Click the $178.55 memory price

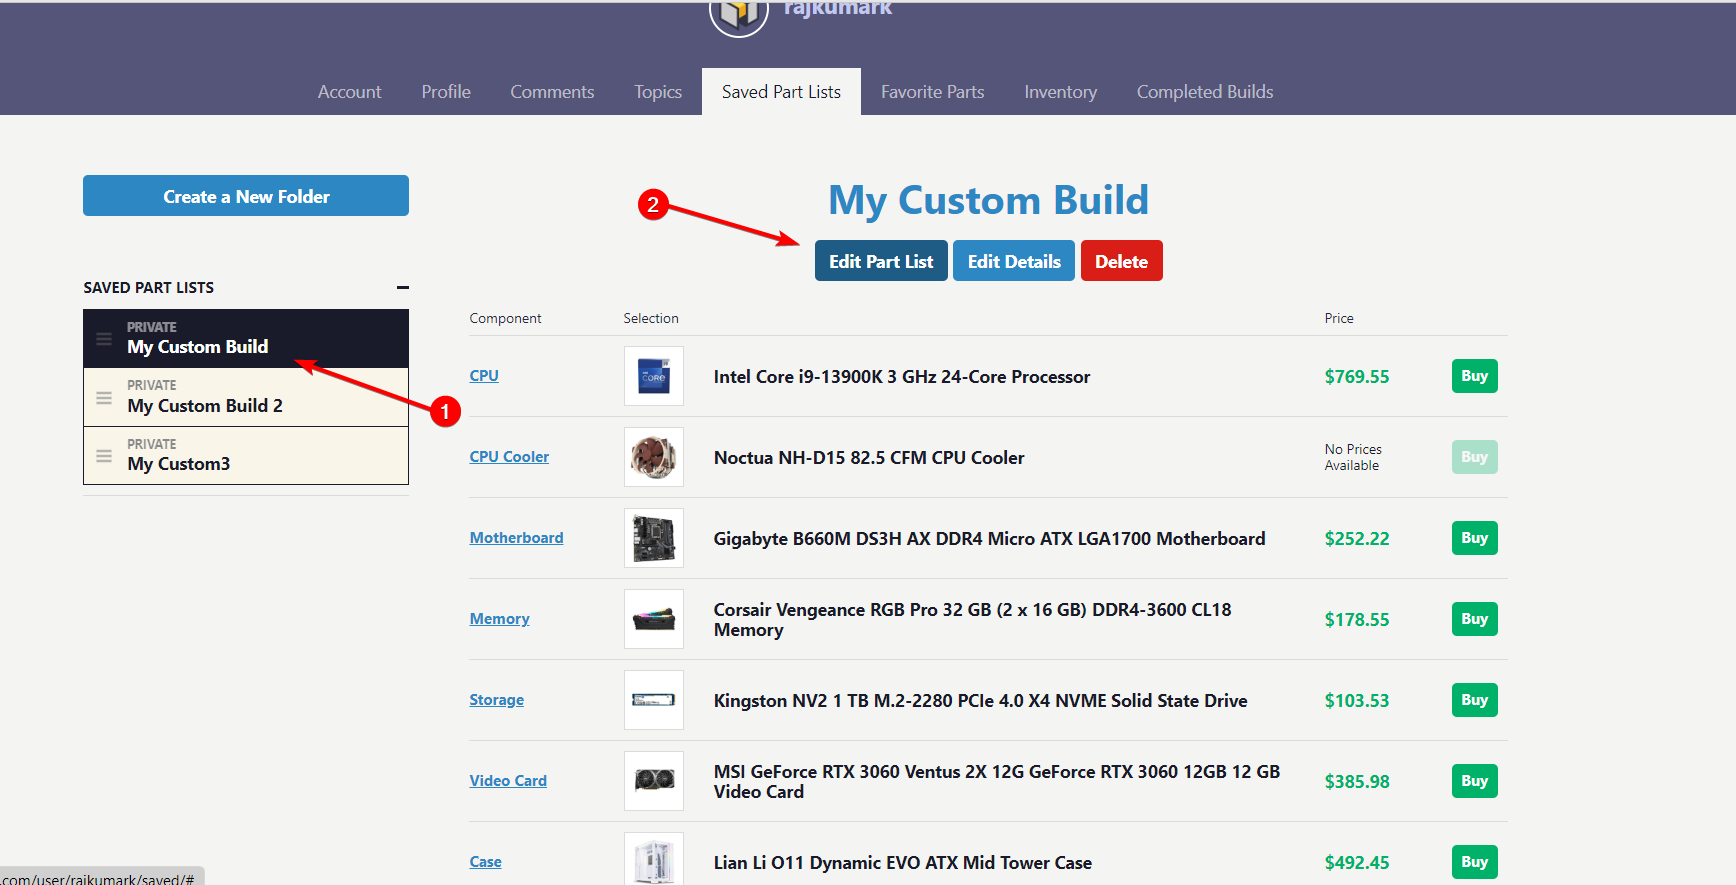[x=1357, y=620]
